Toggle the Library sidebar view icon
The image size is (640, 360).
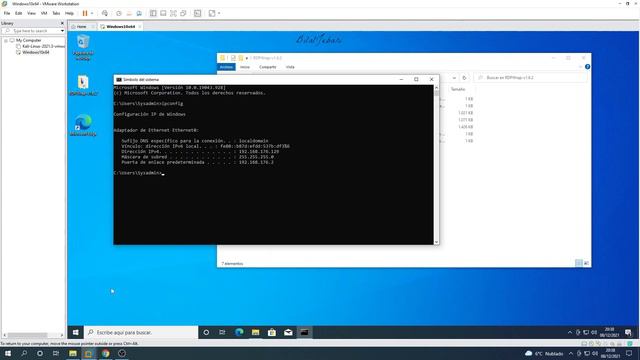153,13
